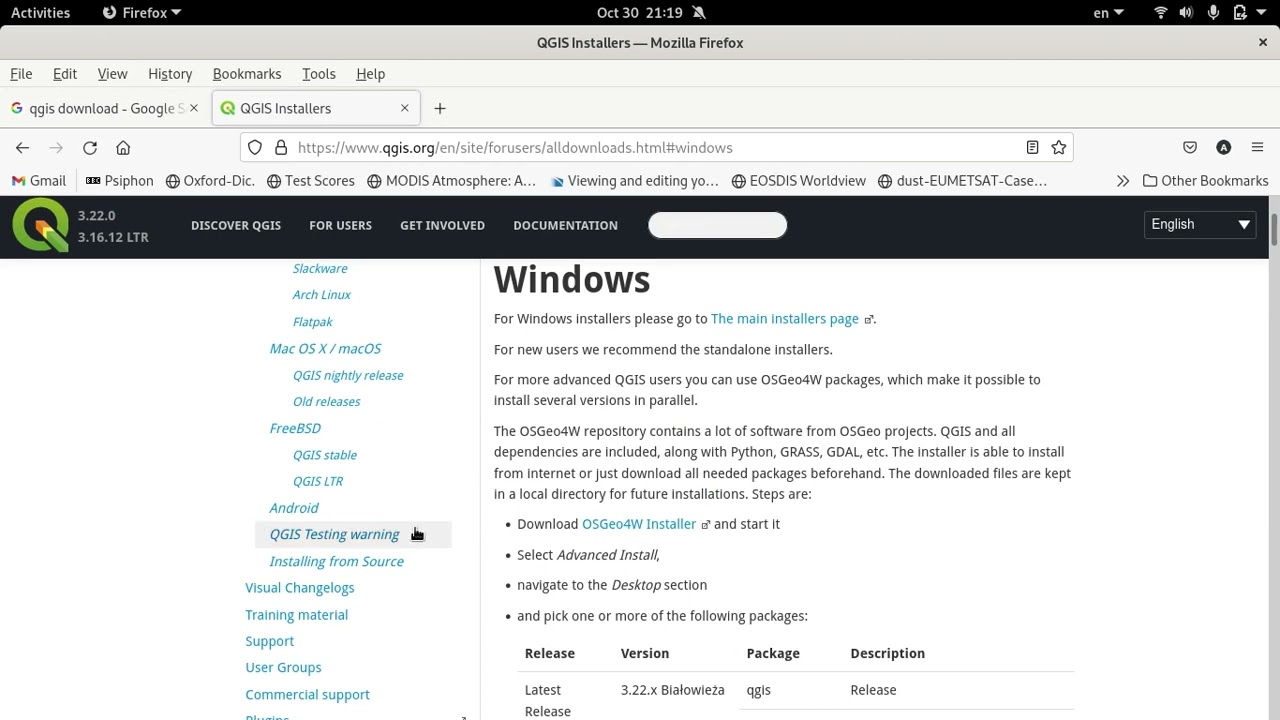Click the microphone icon in top bar

(x=1213, y=13)
